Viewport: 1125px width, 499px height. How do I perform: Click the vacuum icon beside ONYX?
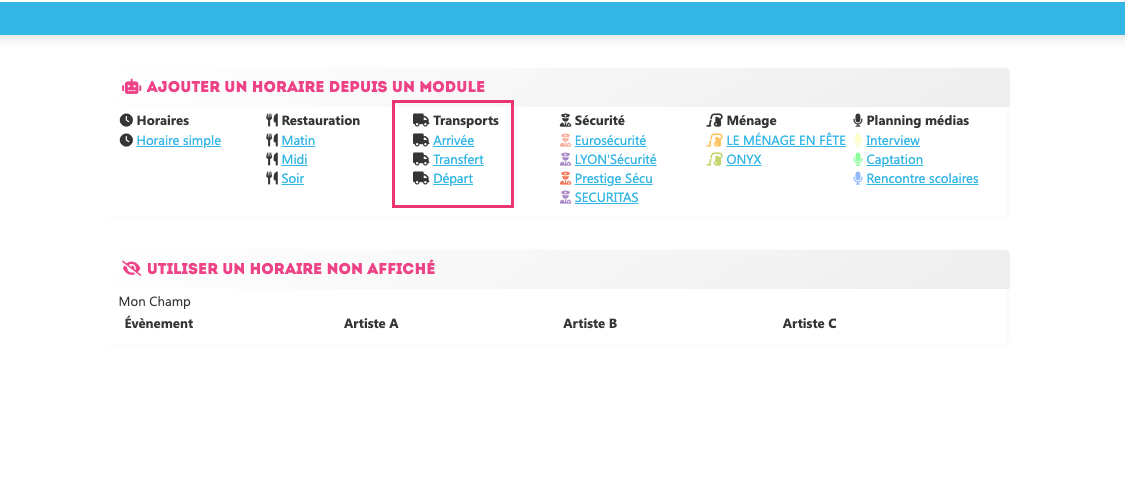pos(715,159)
